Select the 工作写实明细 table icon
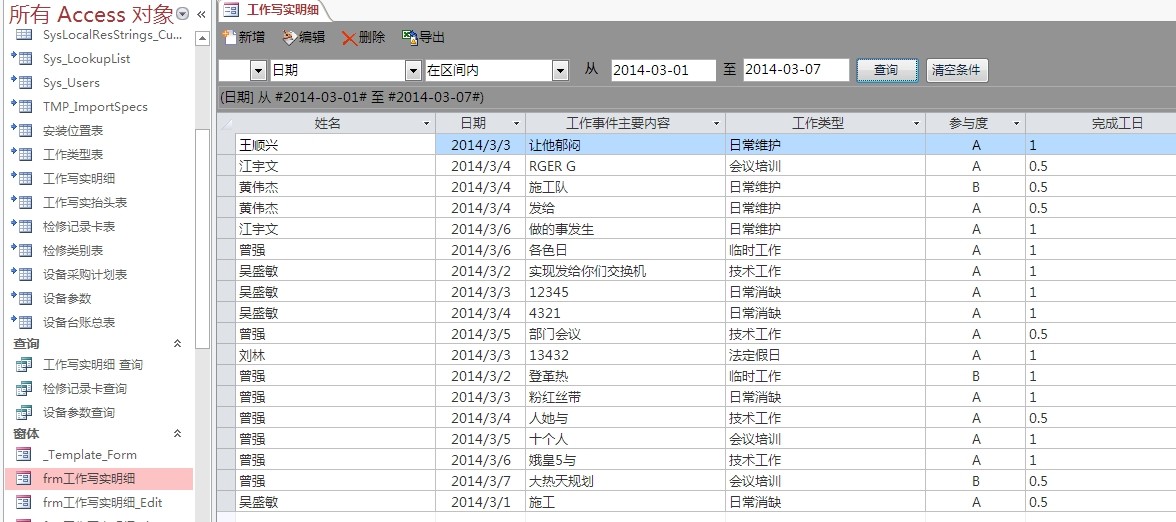 coord(23,178)
